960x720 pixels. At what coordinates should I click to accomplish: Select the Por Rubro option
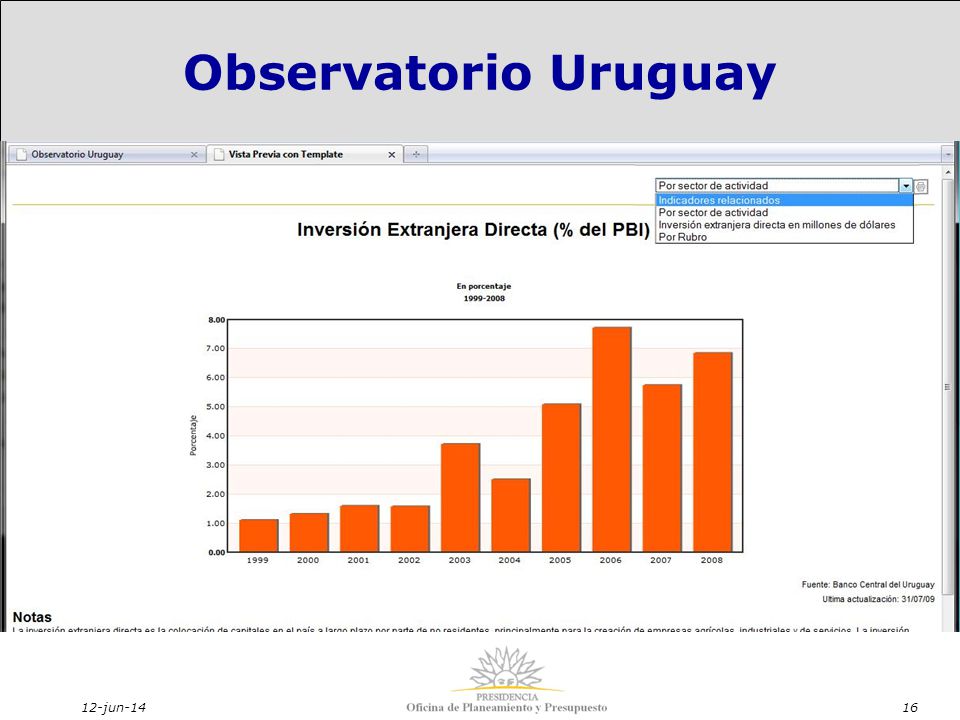point(784,237)
